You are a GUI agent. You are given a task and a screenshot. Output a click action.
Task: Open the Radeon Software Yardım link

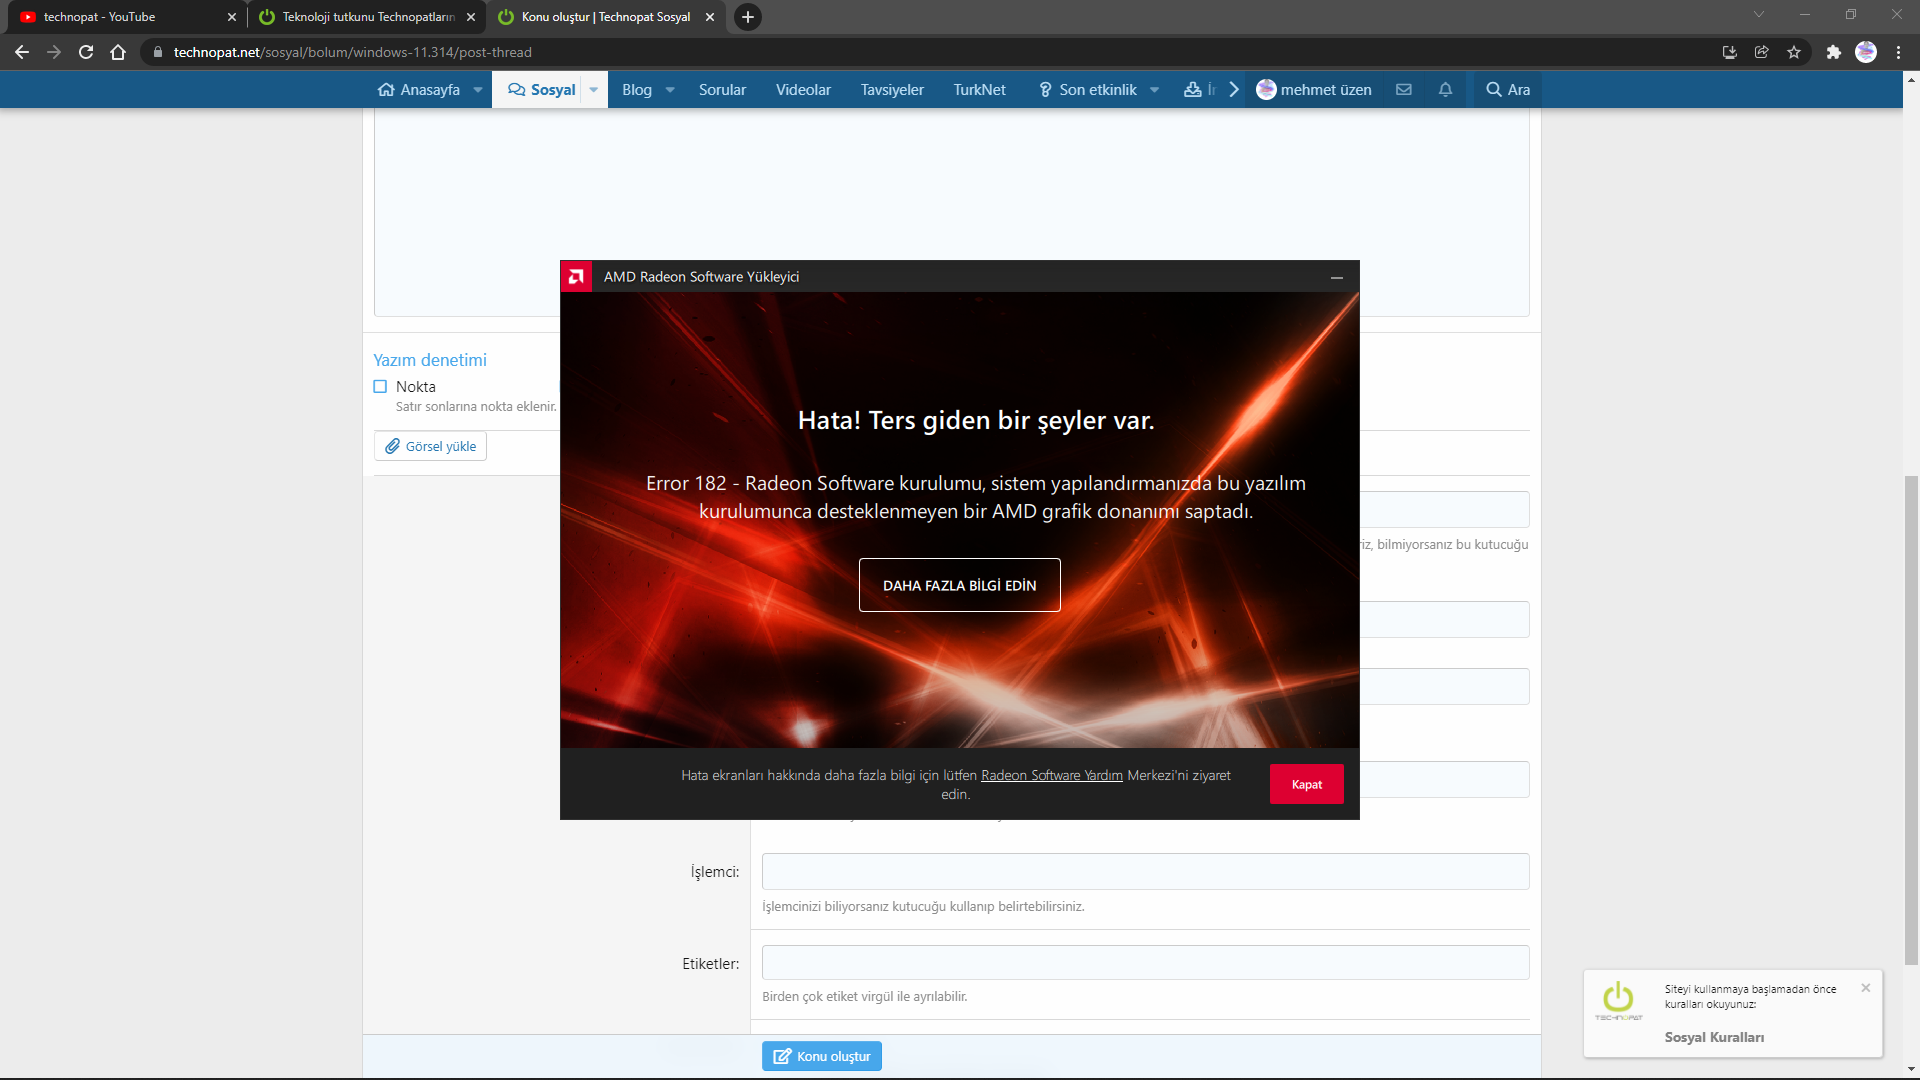pos(1051,775)
